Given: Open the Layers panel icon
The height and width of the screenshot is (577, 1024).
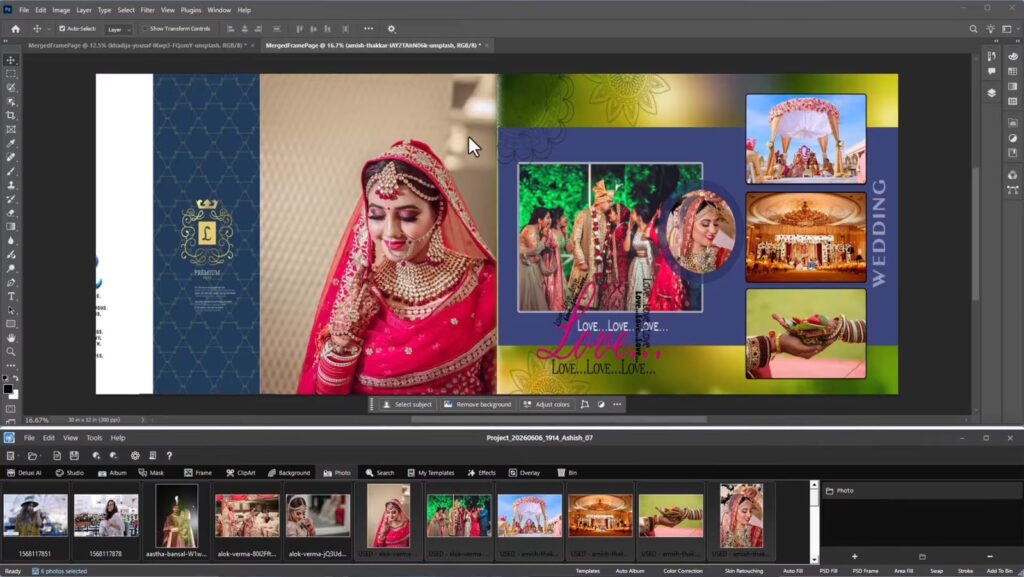Looking at the screenshot, I should tap(991, 93).
